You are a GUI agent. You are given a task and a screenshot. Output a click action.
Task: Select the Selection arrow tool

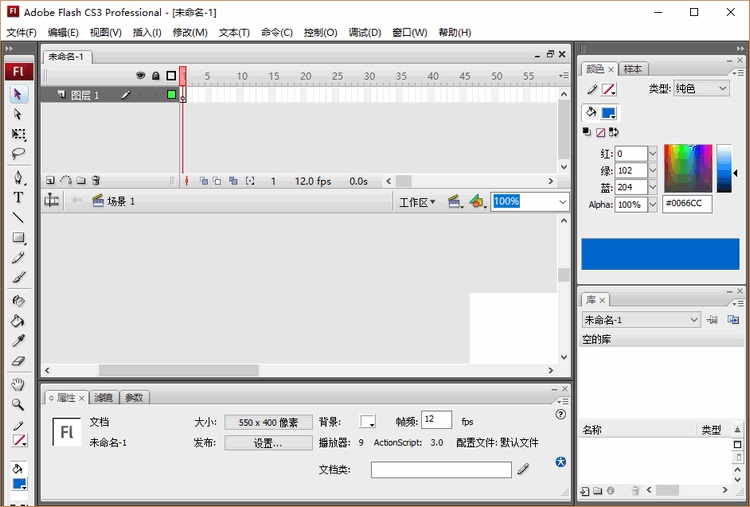click(18, 94)
